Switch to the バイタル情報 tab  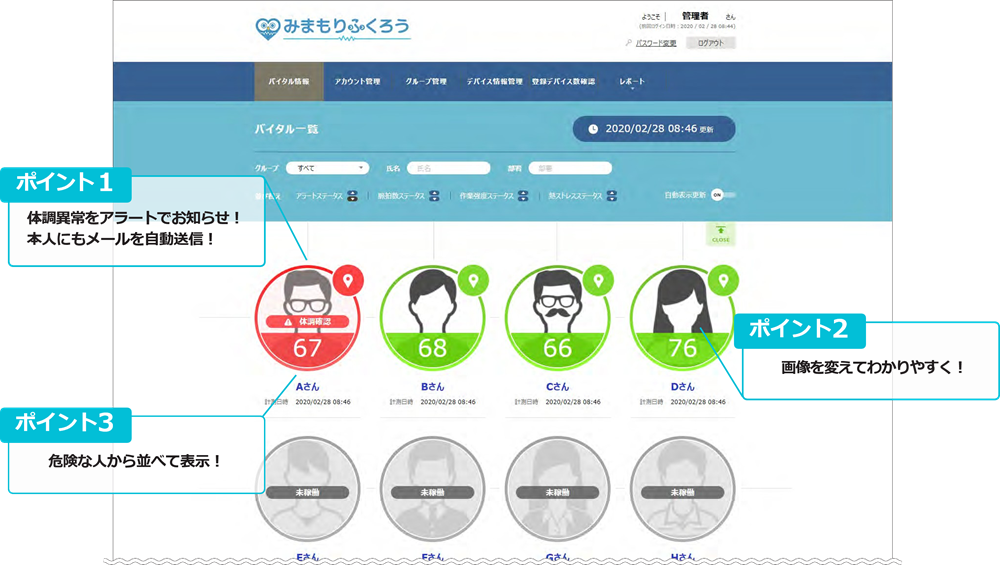click(x=289, y=82)
